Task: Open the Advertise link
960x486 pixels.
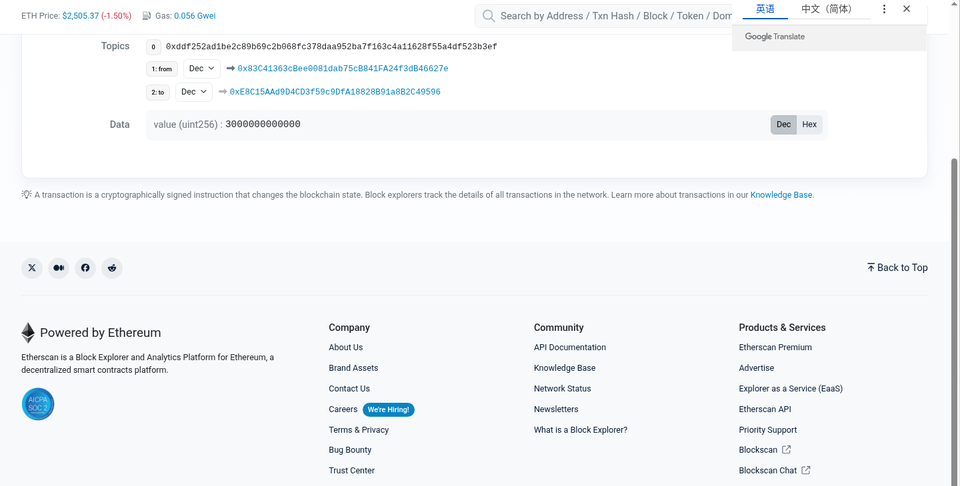Action: (x=756, y=368)
